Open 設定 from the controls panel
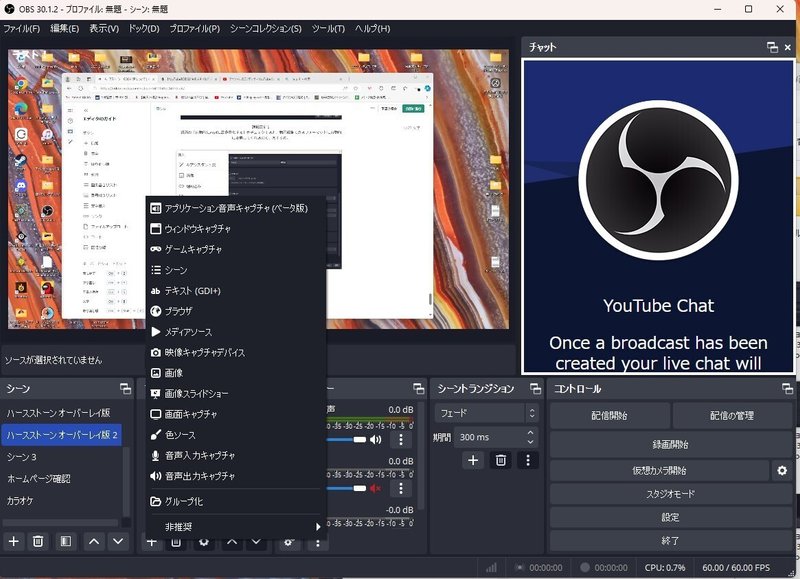Viewport: 800px width, 579px height. coord(671,517)
